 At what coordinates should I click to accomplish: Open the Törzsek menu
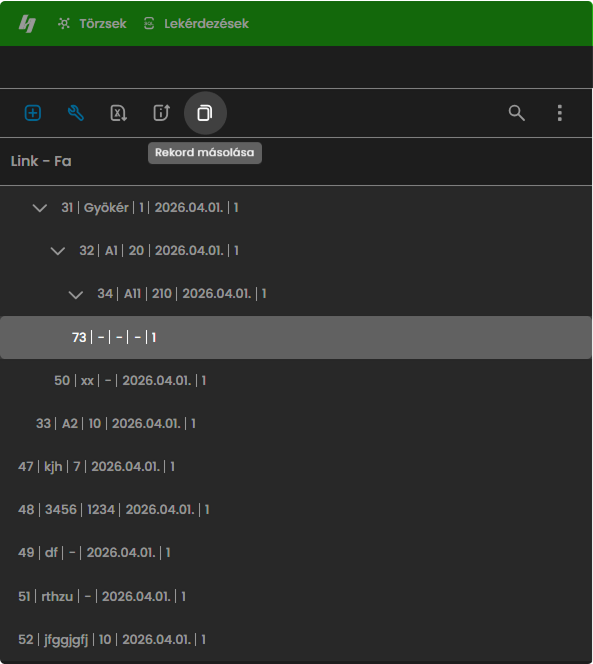[92, 23]
